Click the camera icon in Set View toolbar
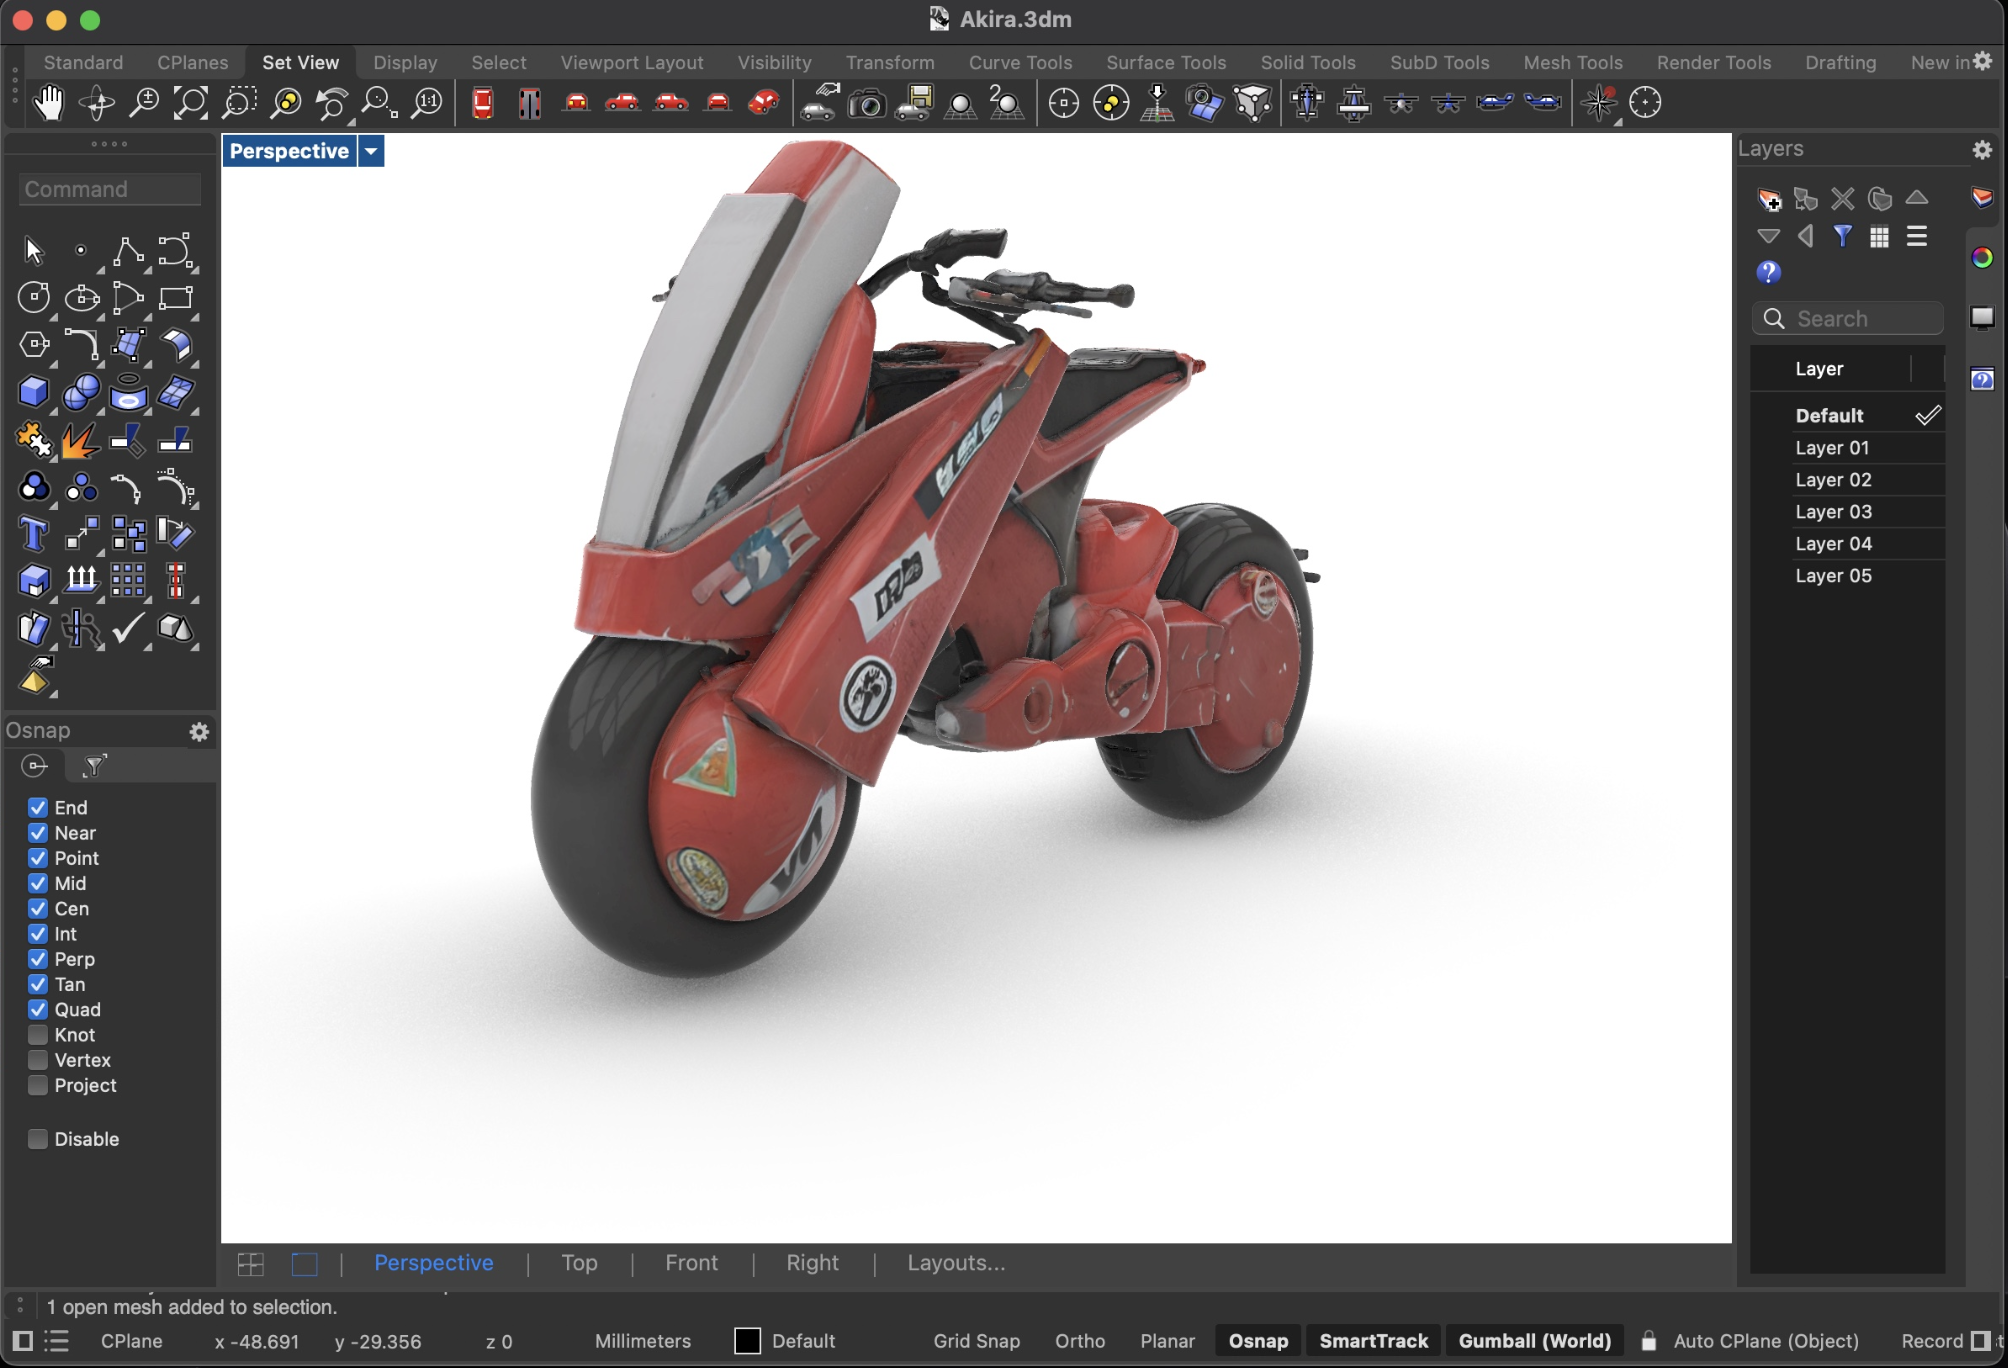Viewport: 2008px width, 1368px height. coord(866,102)
